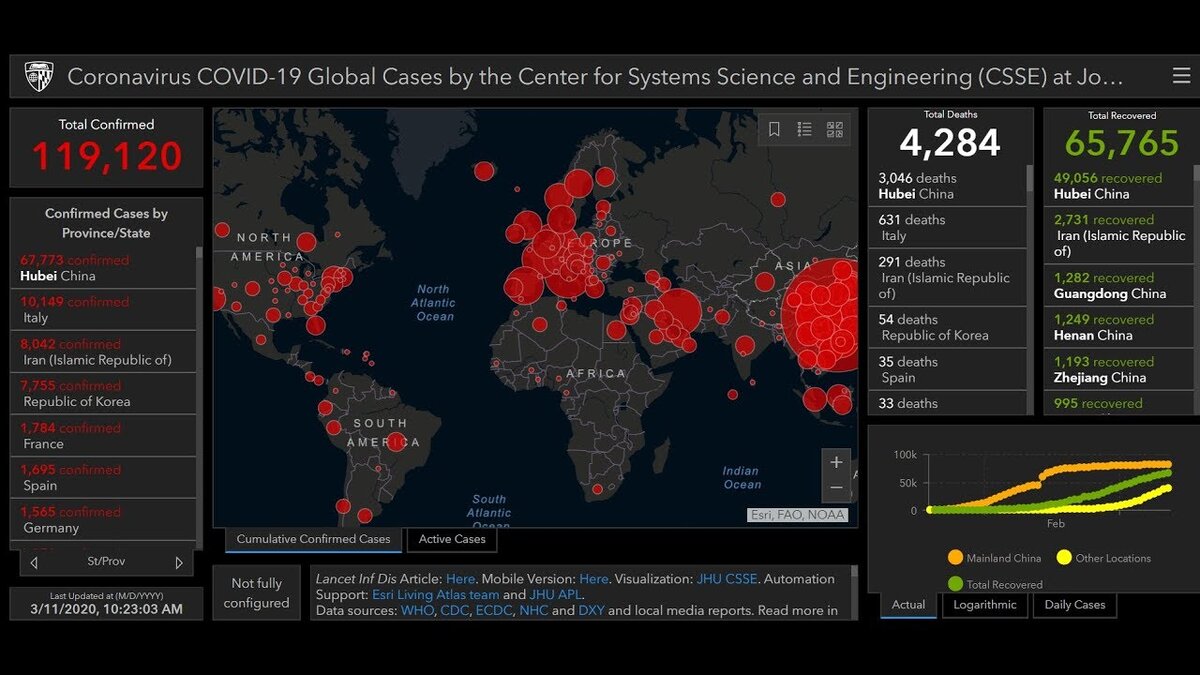
Task: Select 631 deaths Italy row
Action: [947, 228]
